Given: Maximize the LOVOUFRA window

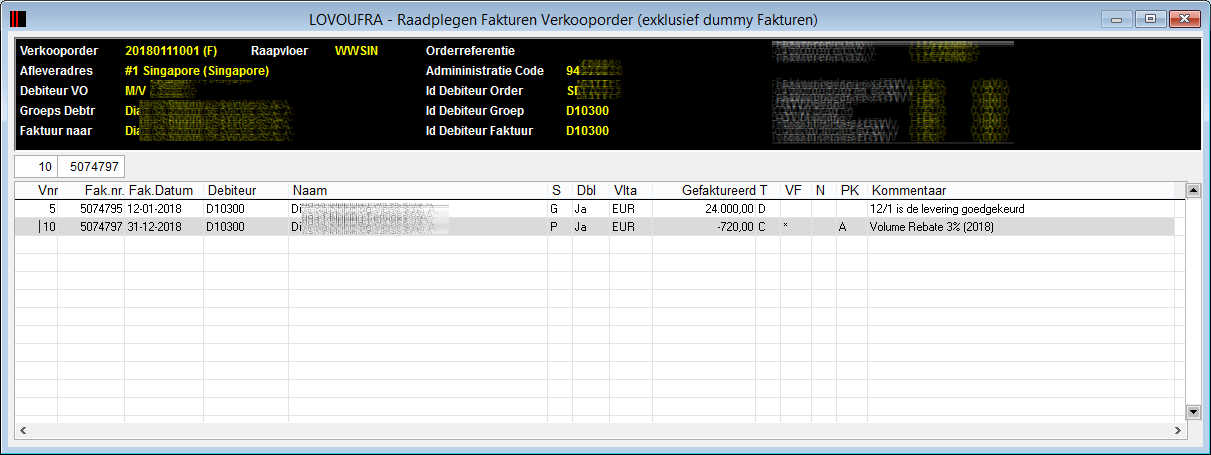Looking at the screenshot, I should (1150, 18).
